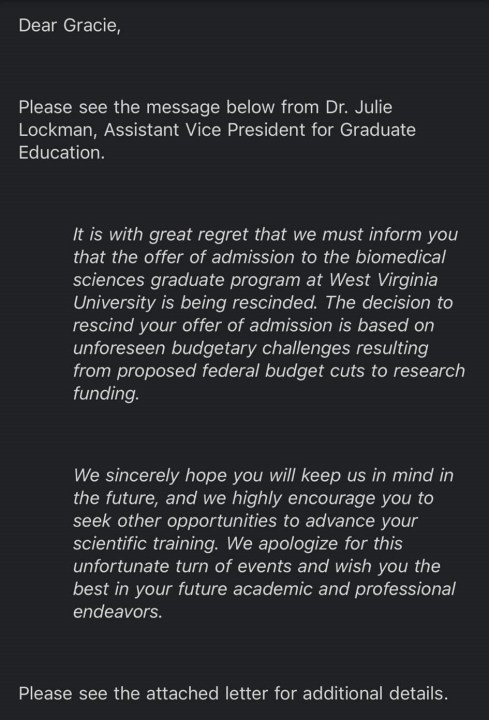Image resolution: width=489 pixels, height=720 pixels.
Task: Click the word "Education." in the intro
Action: click(62, 152)
